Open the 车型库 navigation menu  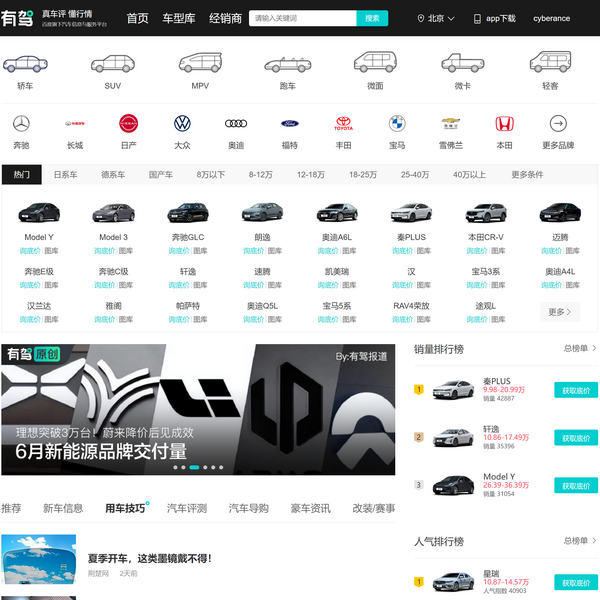click(179, 18)
